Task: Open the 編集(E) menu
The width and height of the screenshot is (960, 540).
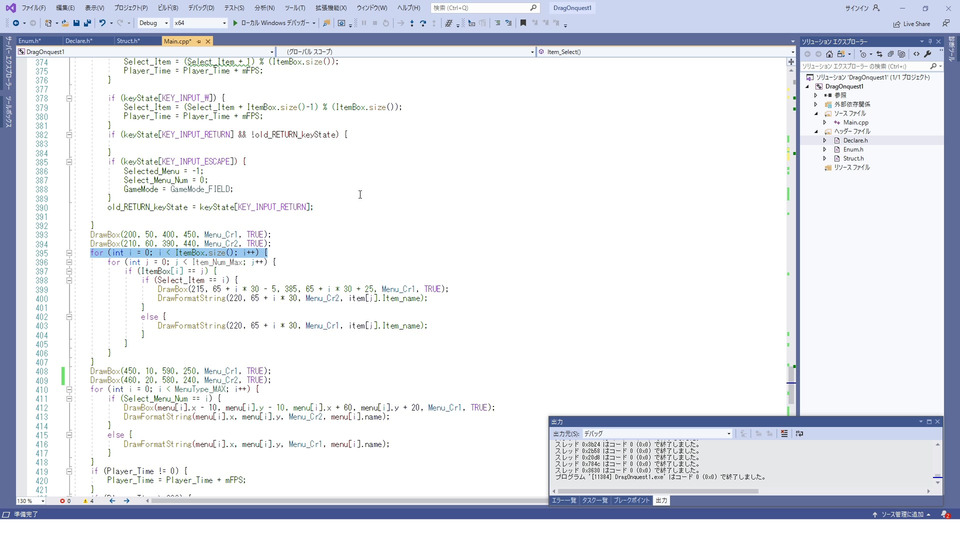Action: click(65, 8)
